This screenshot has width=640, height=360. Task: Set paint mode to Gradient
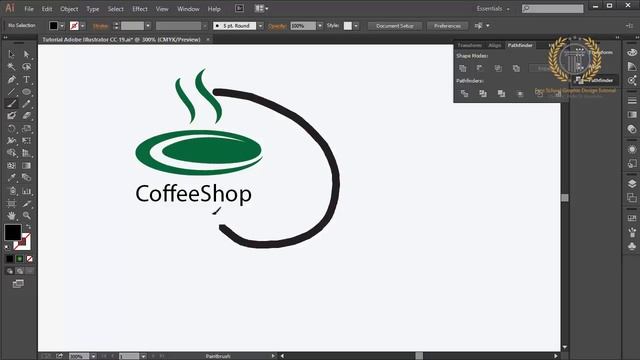point(20,259)
